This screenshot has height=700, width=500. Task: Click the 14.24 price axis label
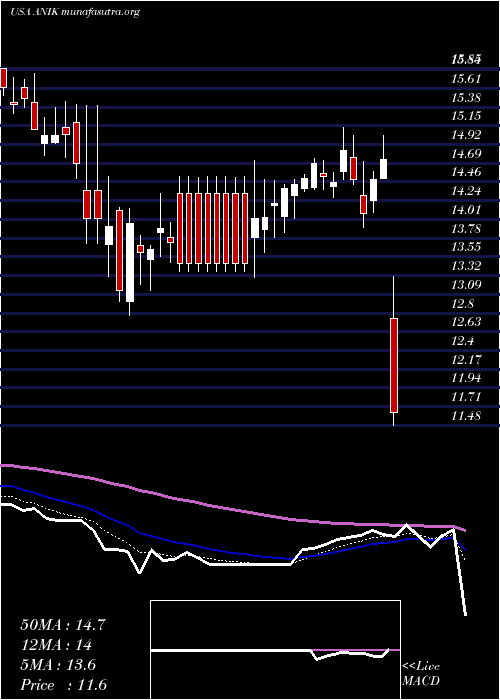point(466,191)
